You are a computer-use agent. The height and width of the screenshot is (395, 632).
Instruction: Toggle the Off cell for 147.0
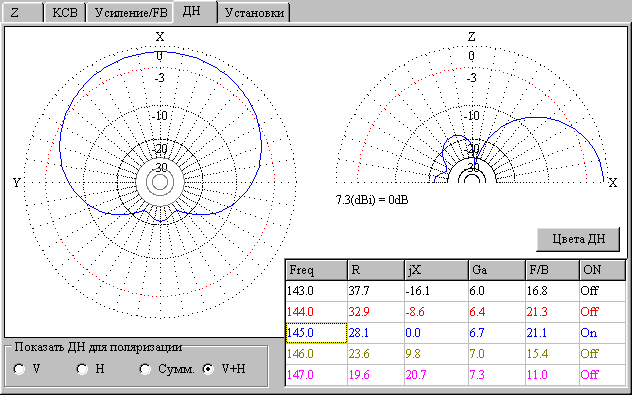(x=602, y=375)
